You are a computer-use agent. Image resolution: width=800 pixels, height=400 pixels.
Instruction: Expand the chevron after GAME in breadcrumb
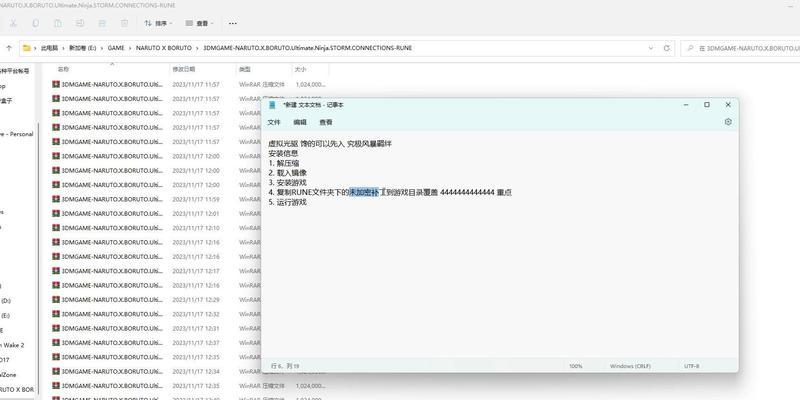pos(130,48)
